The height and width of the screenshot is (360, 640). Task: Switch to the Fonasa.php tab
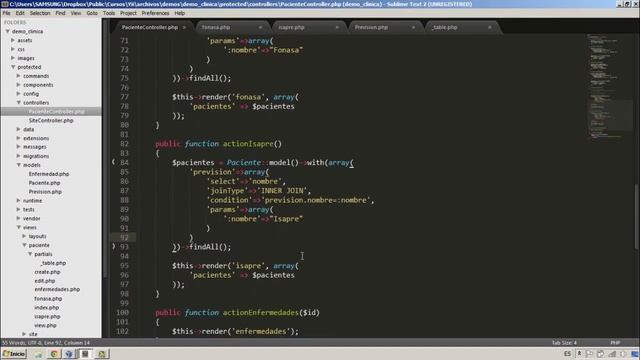pyautogui.click(x=216, y=27)
